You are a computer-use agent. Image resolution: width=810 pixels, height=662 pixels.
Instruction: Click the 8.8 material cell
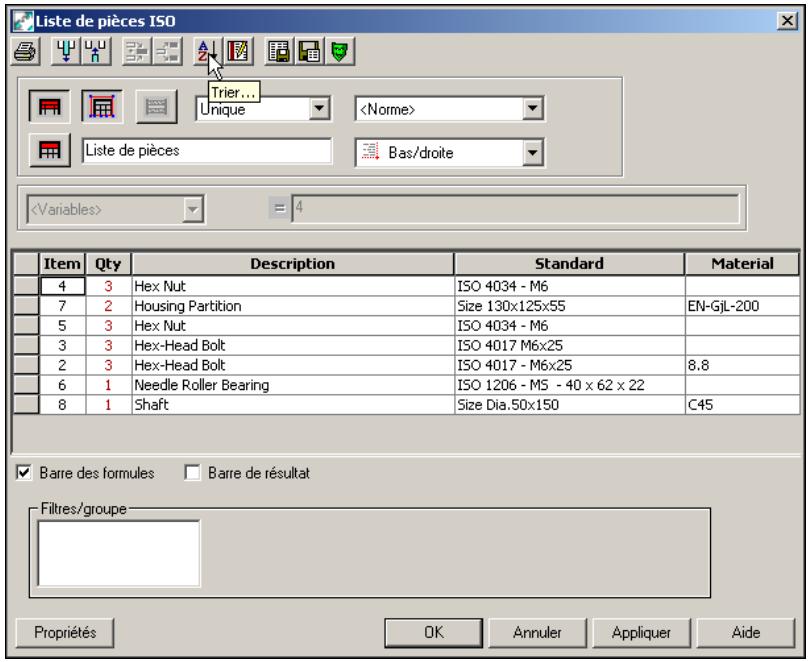coord(742,365)
